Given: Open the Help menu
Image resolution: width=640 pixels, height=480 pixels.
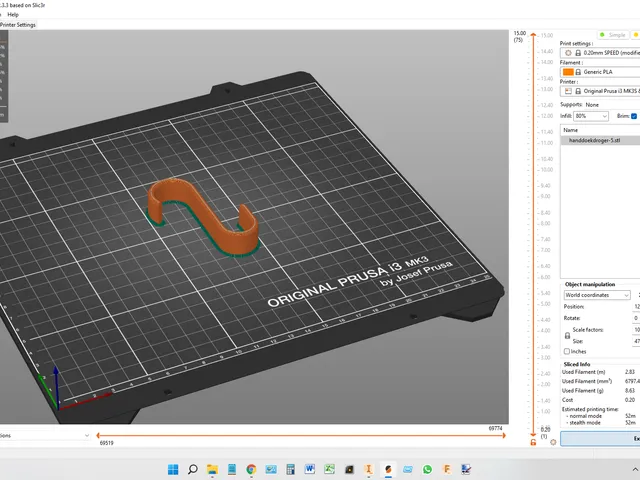Looking at the screenshot, I should click(x=13, y=14).
